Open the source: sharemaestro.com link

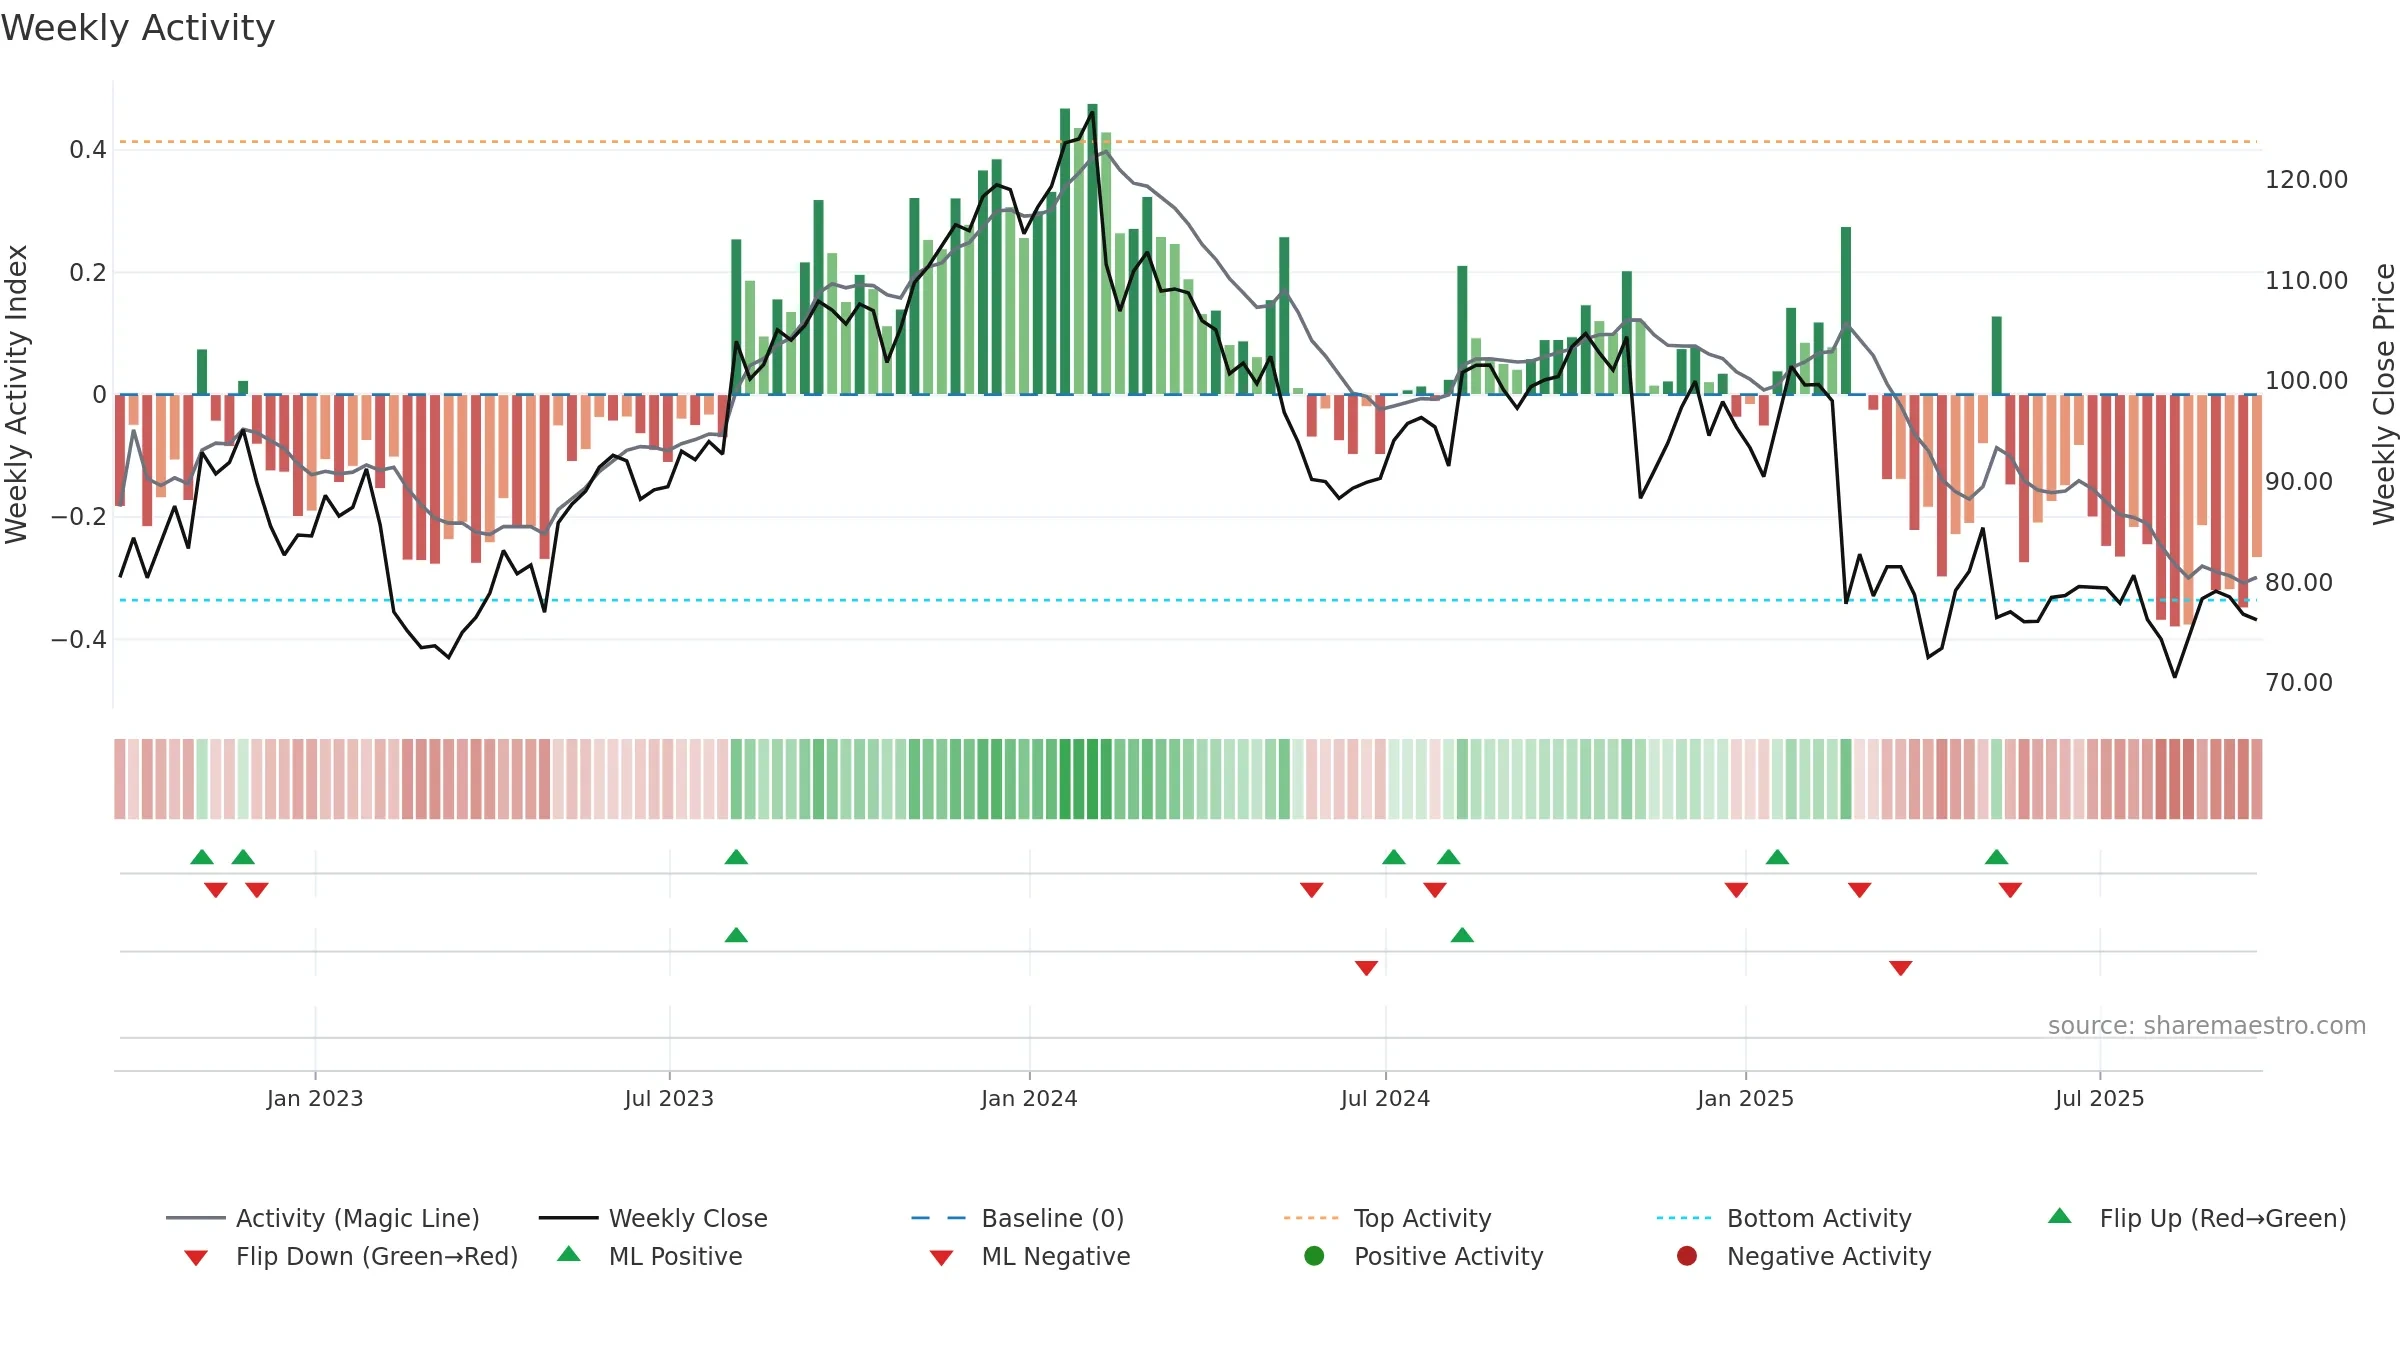click(x=2206, y=1025)
